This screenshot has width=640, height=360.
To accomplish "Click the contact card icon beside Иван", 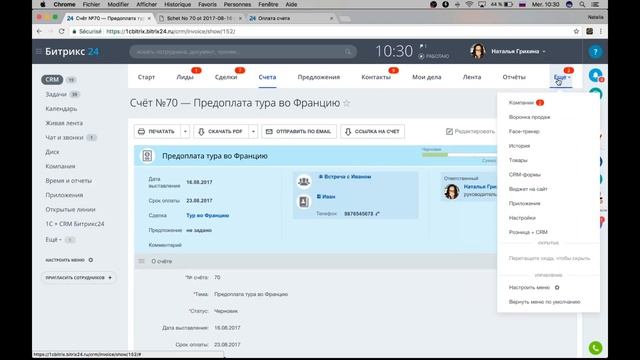I will [x=304, y=202].
